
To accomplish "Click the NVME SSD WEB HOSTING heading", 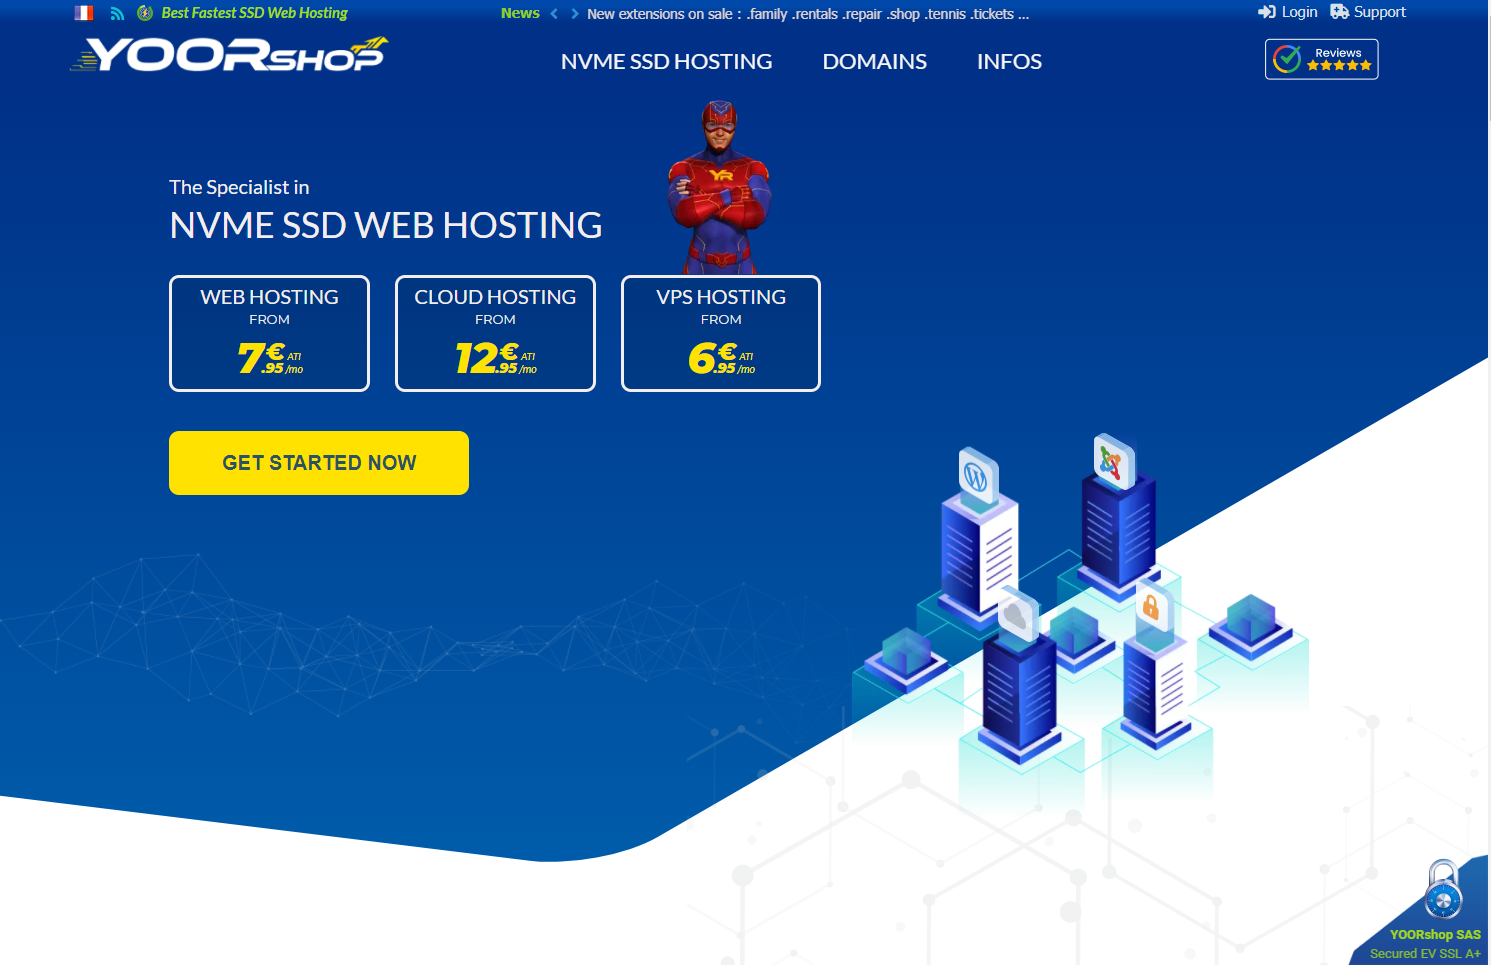I will tap(386, 226).
